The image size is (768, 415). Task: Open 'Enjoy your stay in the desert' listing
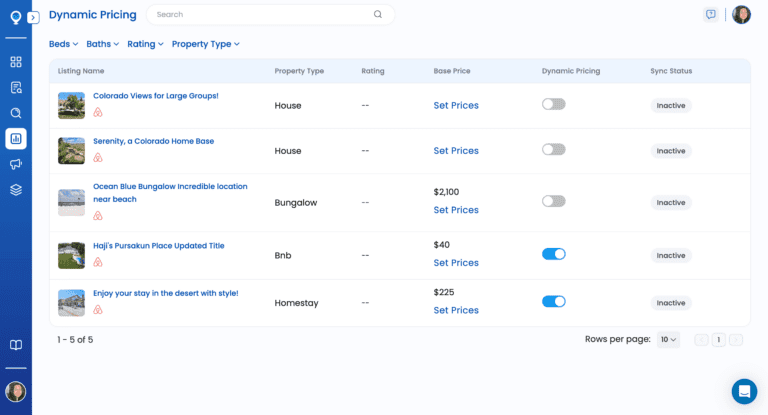pyautogui.click(x=165, y=293)
